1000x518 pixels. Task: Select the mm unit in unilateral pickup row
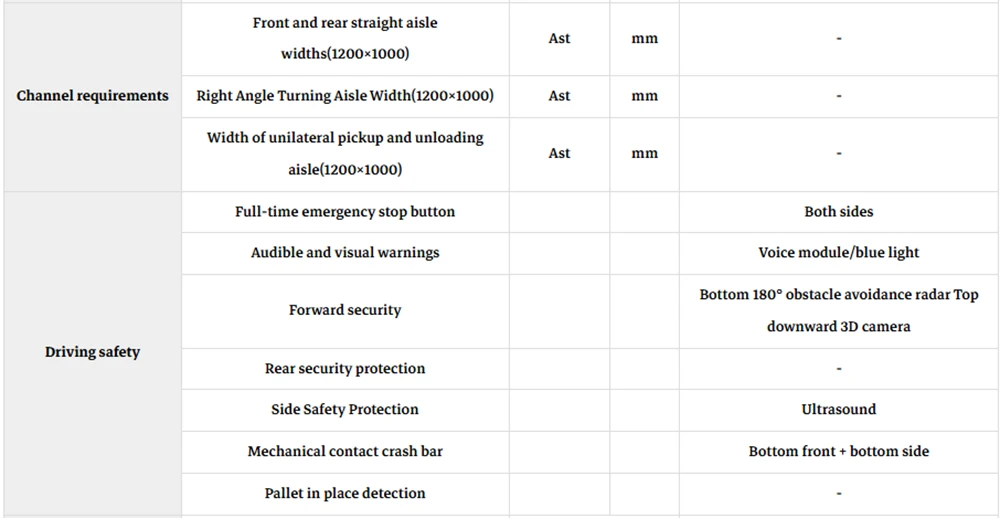pos(645,154)
